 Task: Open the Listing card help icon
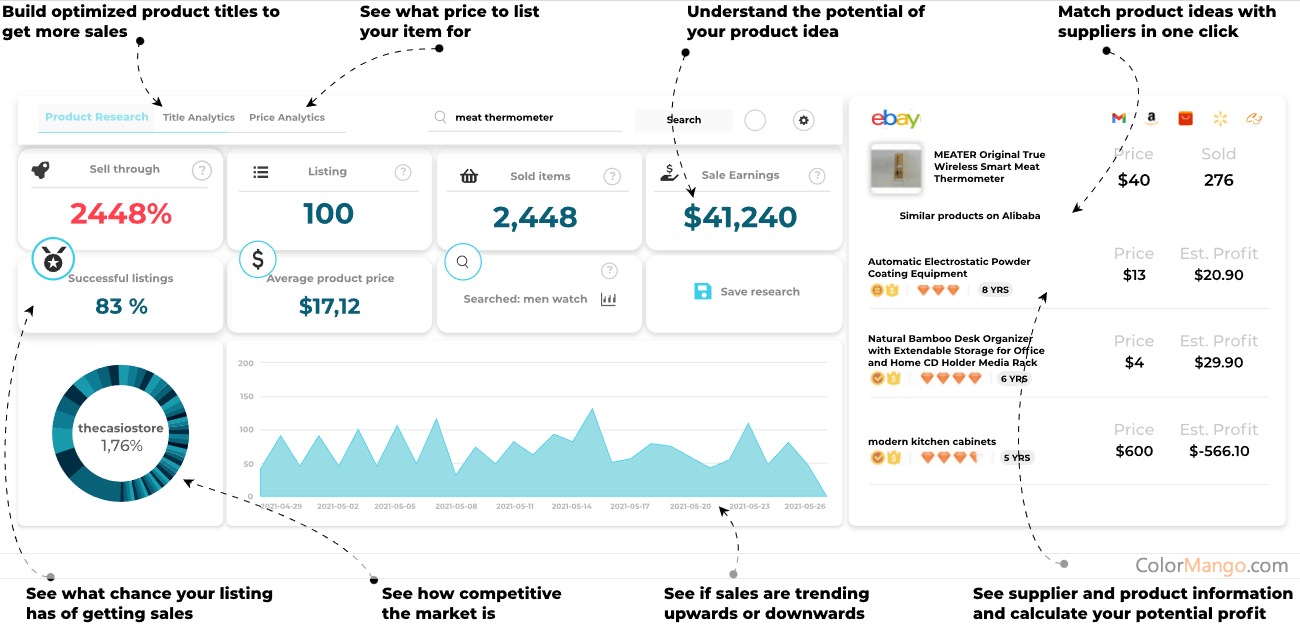point(403,172)
